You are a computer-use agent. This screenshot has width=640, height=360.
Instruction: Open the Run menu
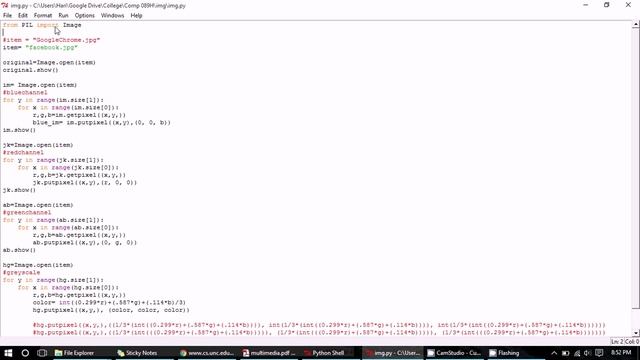(x=63, y=16)
